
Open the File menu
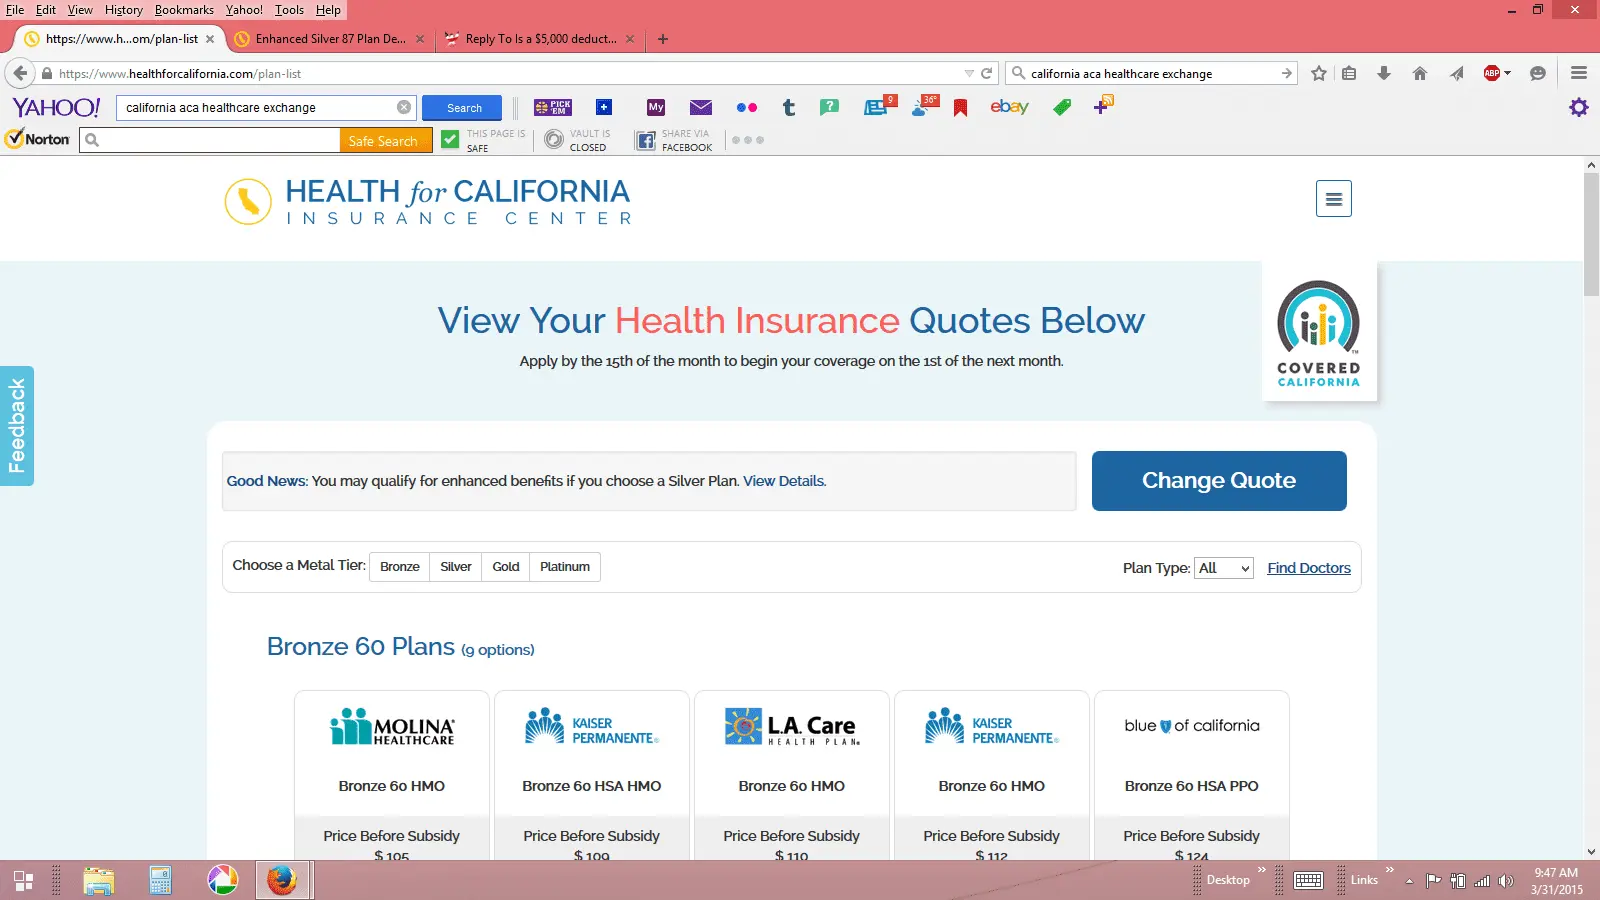pyautogui.click(x=15, y=10)
